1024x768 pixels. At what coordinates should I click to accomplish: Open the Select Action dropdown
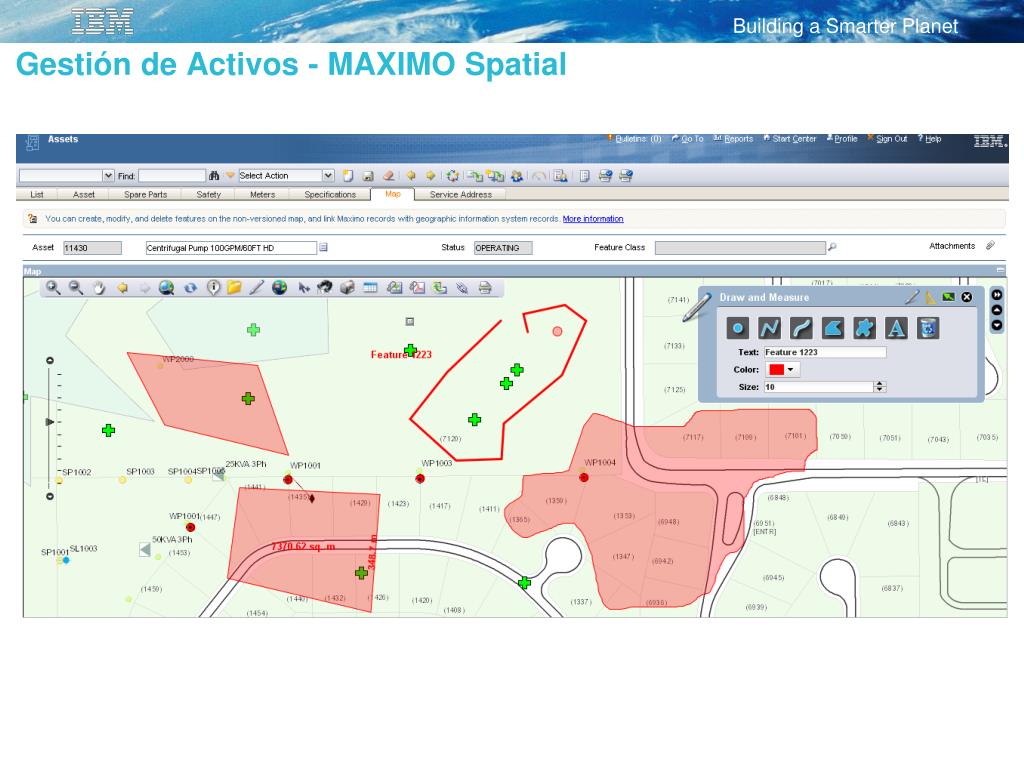(x=328, y=176)
